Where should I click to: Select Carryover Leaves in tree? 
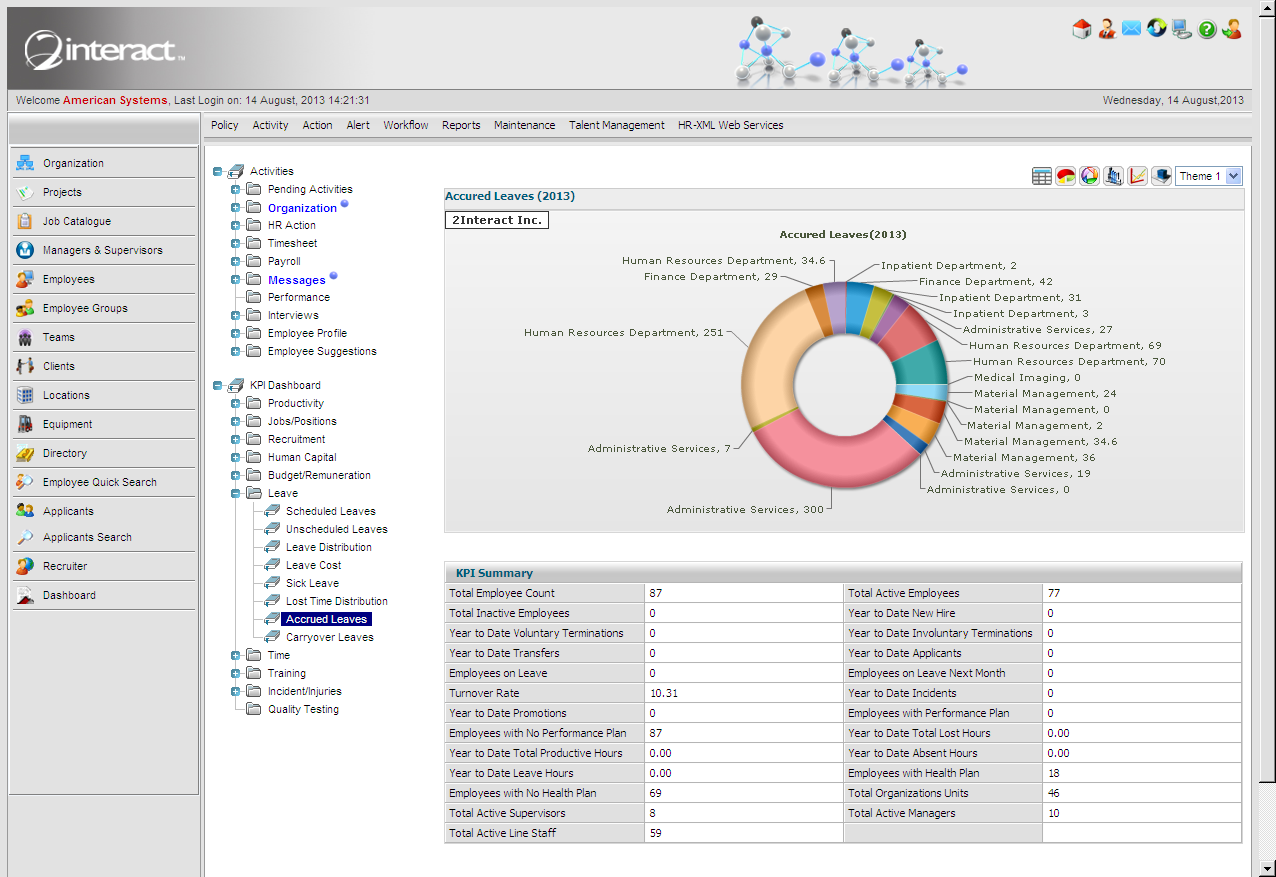tap(330, 637)
